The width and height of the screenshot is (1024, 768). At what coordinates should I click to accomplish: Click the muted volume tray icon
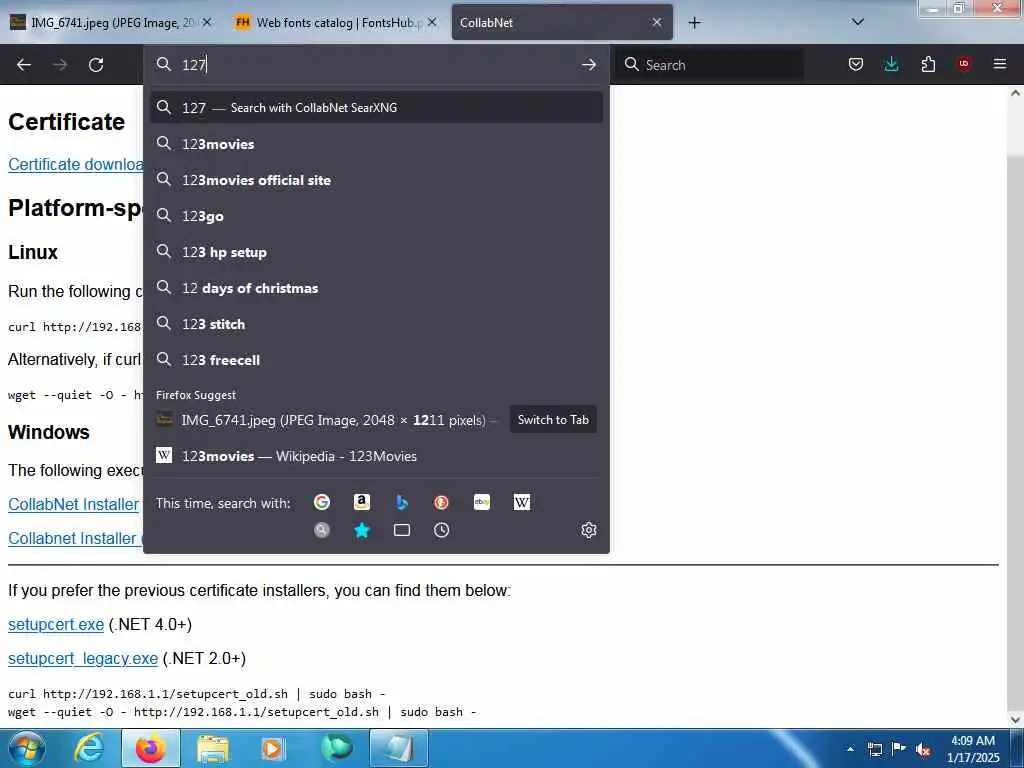coord(923,749)
